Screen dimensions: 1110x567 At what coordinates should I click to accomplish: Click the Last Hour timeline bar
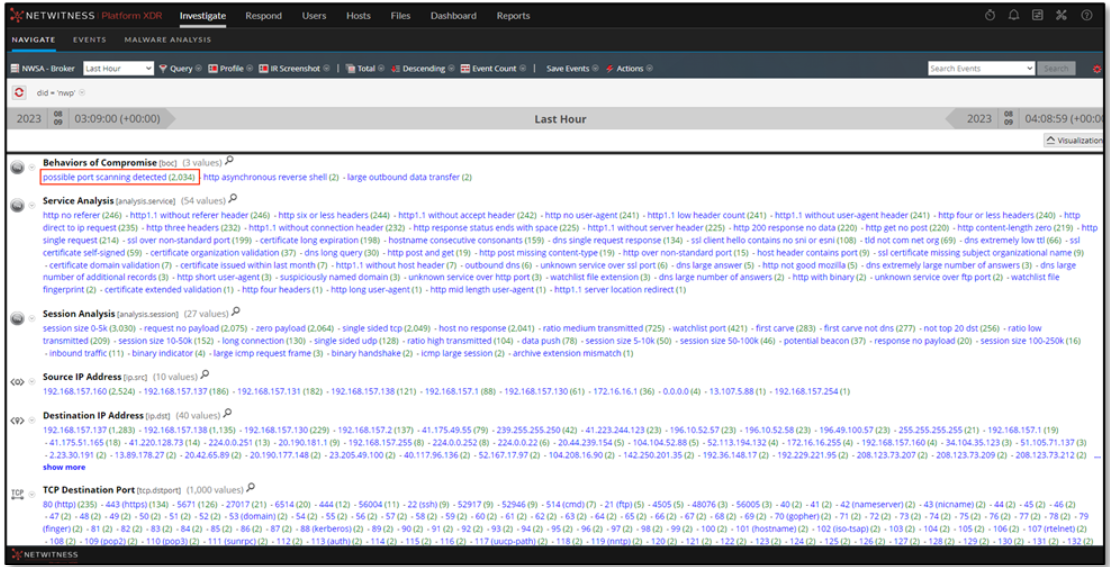(x=560, y=119)
